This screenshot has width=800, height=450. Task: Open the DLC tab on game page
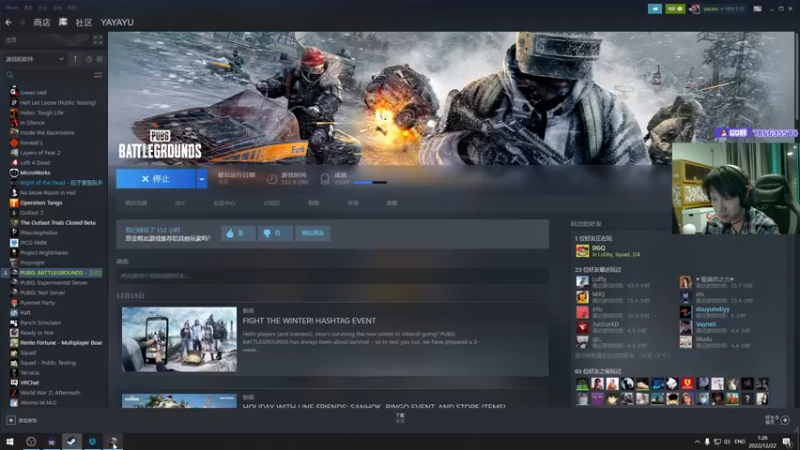pos(180,203)
